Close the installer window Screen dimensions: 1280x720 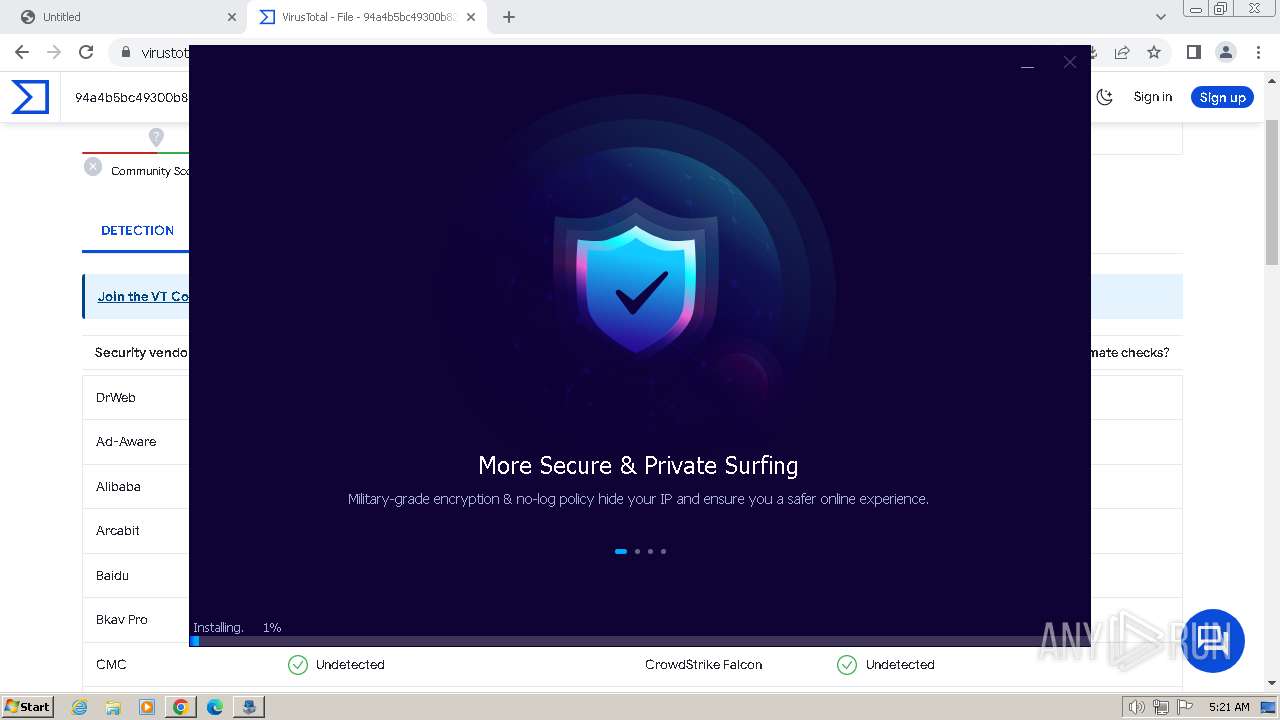click(x=1070, y=62)
